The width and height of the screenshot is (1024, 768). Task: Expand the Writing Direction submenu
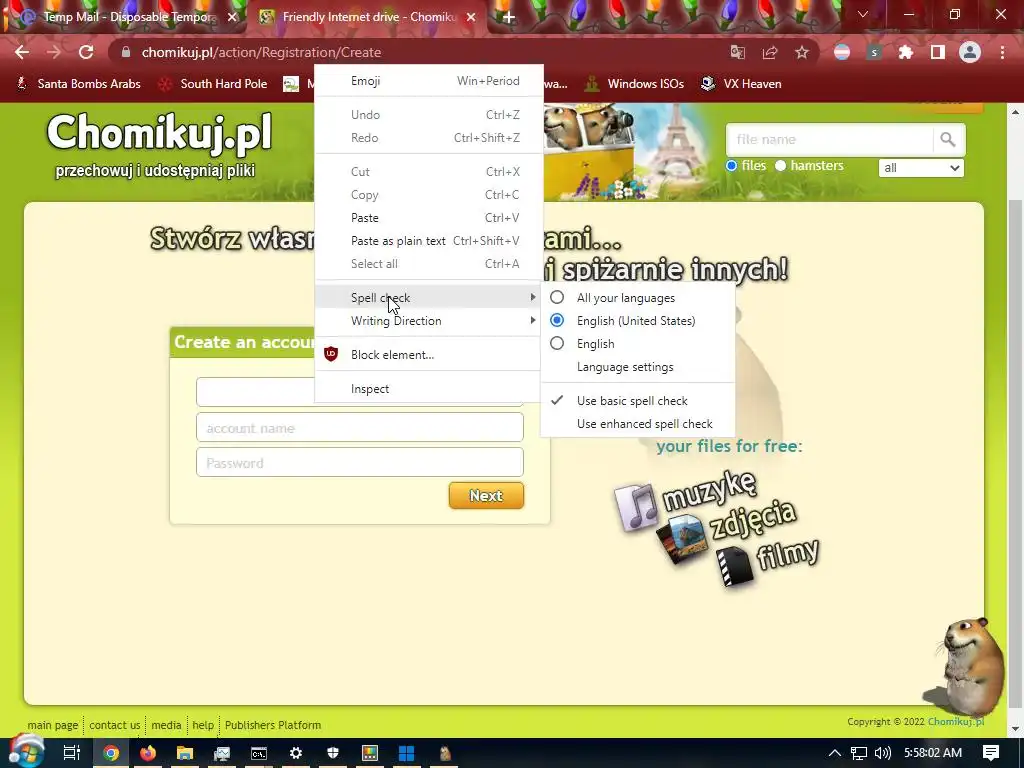tap(428, 321)
